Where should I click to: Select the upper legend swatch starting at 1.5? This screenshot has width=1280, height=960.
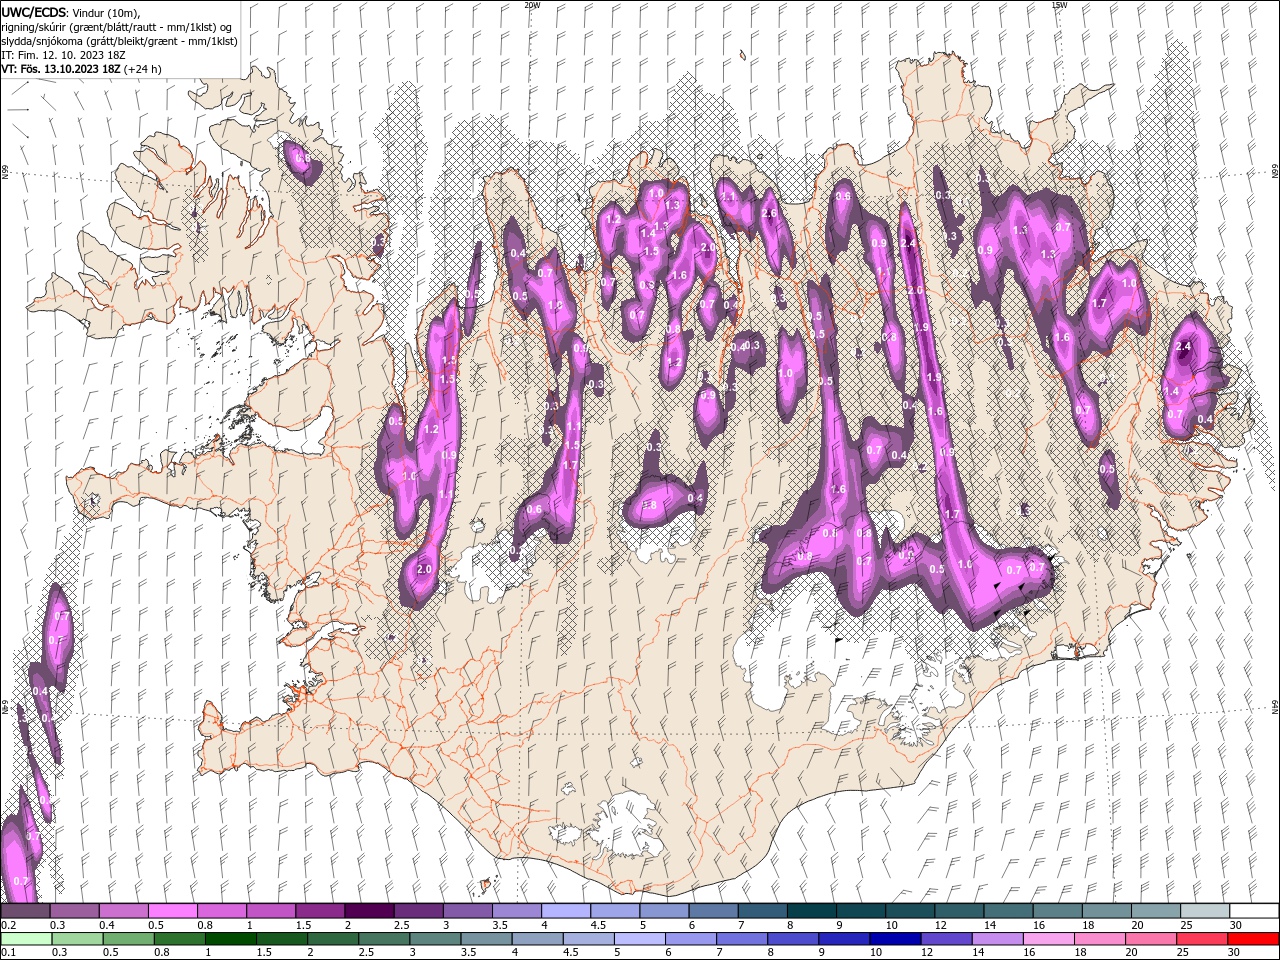[x=320, y=911]
